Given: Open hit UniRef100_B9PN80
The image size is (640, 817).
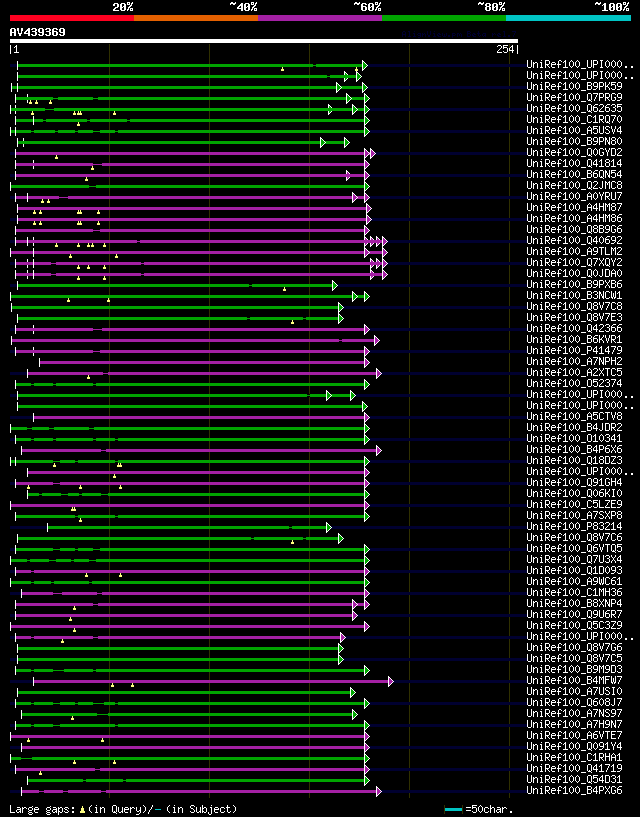Looking at the screenshot, I should click(574, 141).
